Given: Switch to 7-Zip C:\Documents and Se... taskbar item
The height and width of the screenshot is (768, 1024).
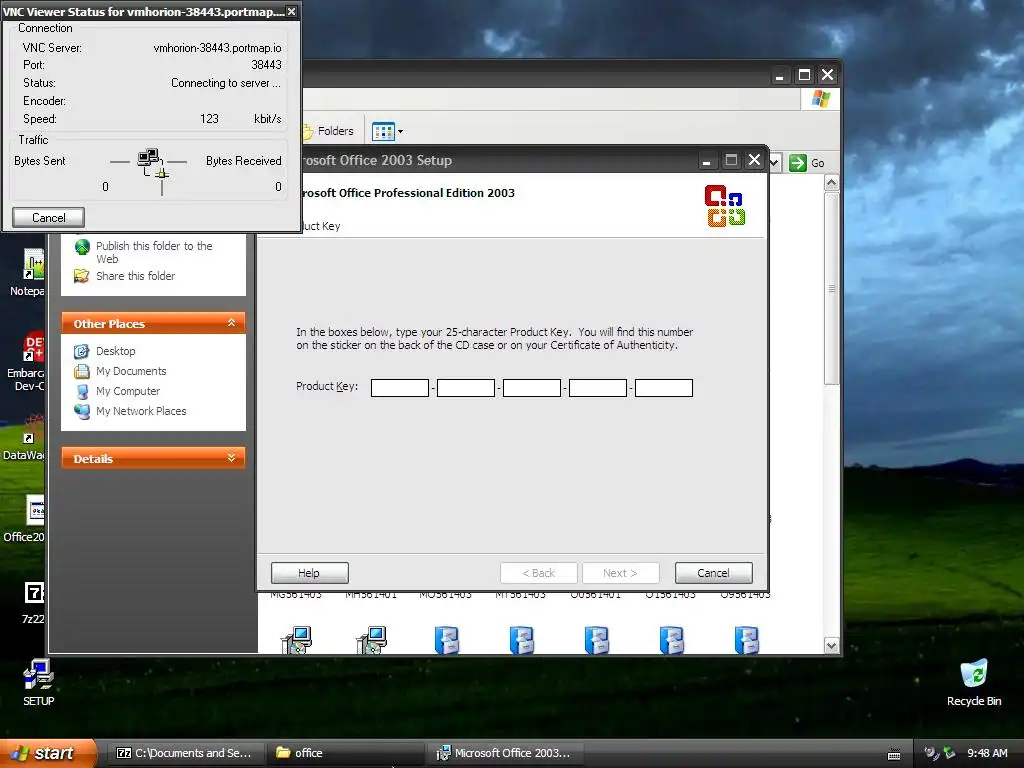Looking at the screenshot, I should click(185, 753).
